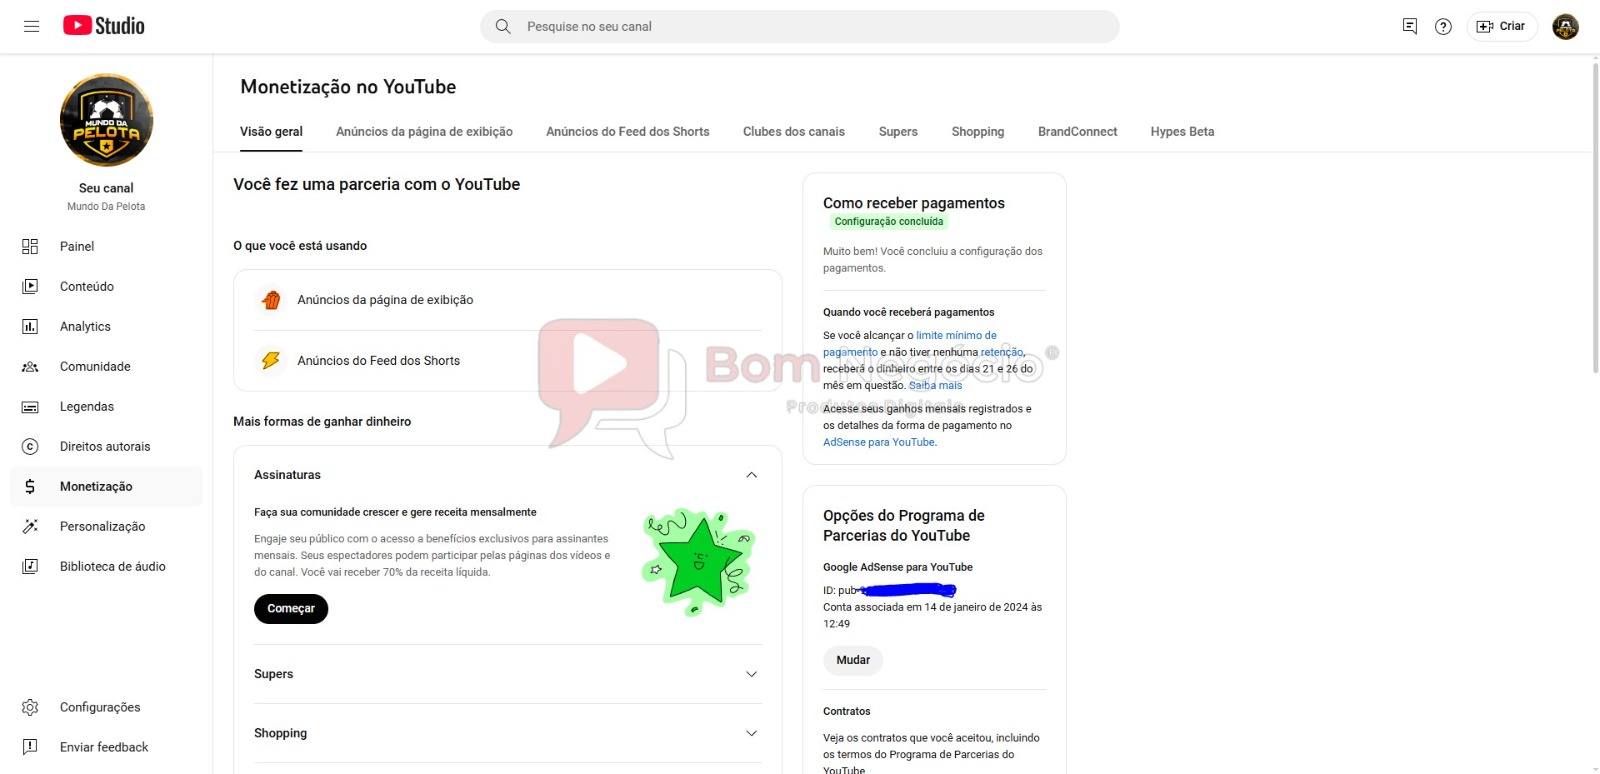Click the Começar button
The width and height of the screenshot is (1600, 774).
tap(291, 608)
